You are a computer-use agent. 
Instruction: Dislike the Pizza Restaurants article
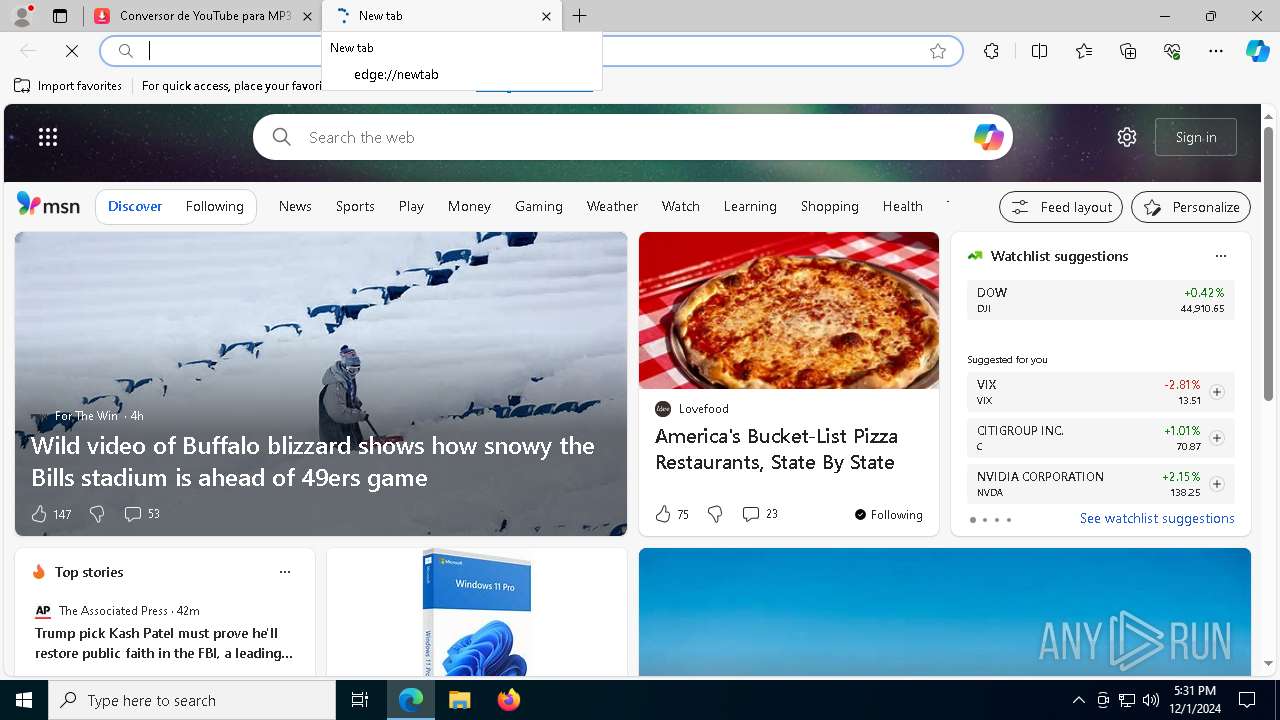click(715, 514)
